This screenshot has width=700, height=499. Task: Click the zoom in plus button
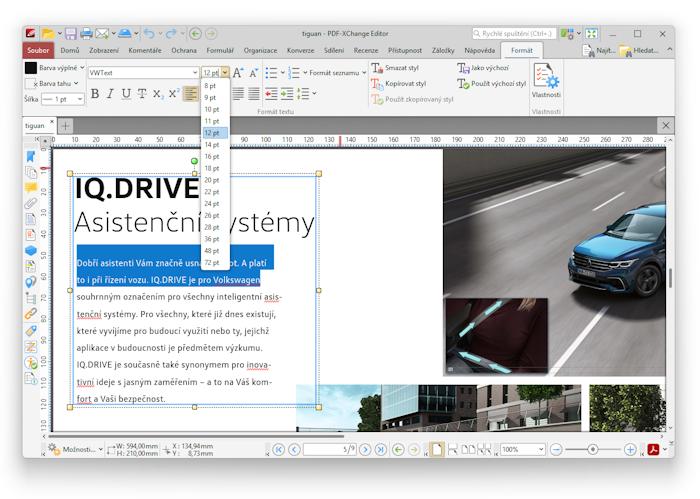tap(630, 449)
